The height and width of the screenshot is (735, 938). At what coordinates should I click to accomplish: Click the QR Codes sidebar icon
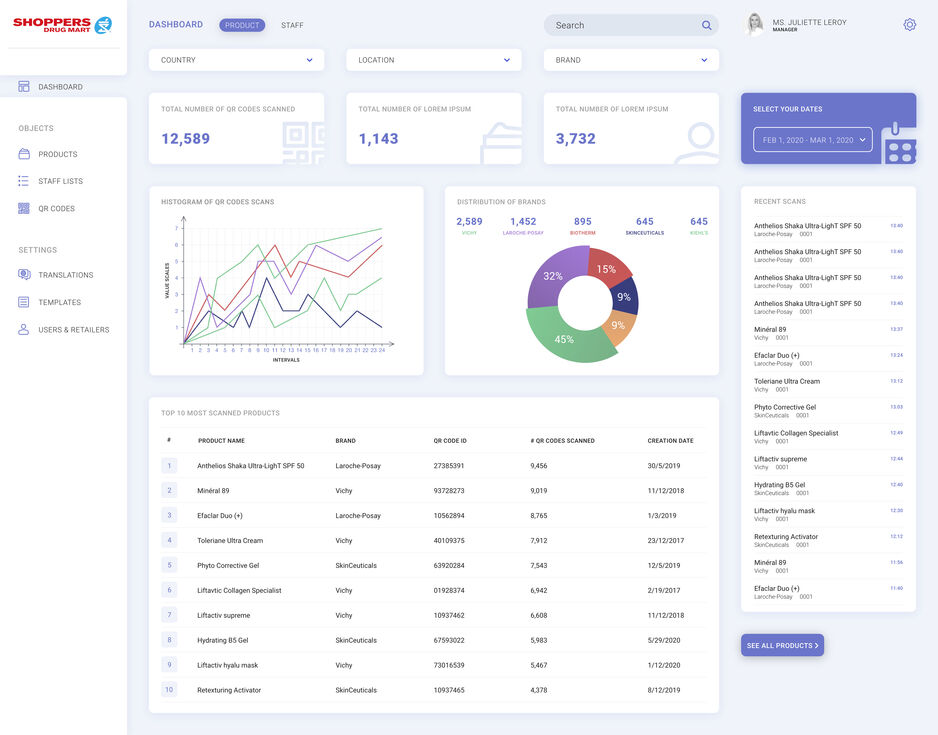(24, 208)
